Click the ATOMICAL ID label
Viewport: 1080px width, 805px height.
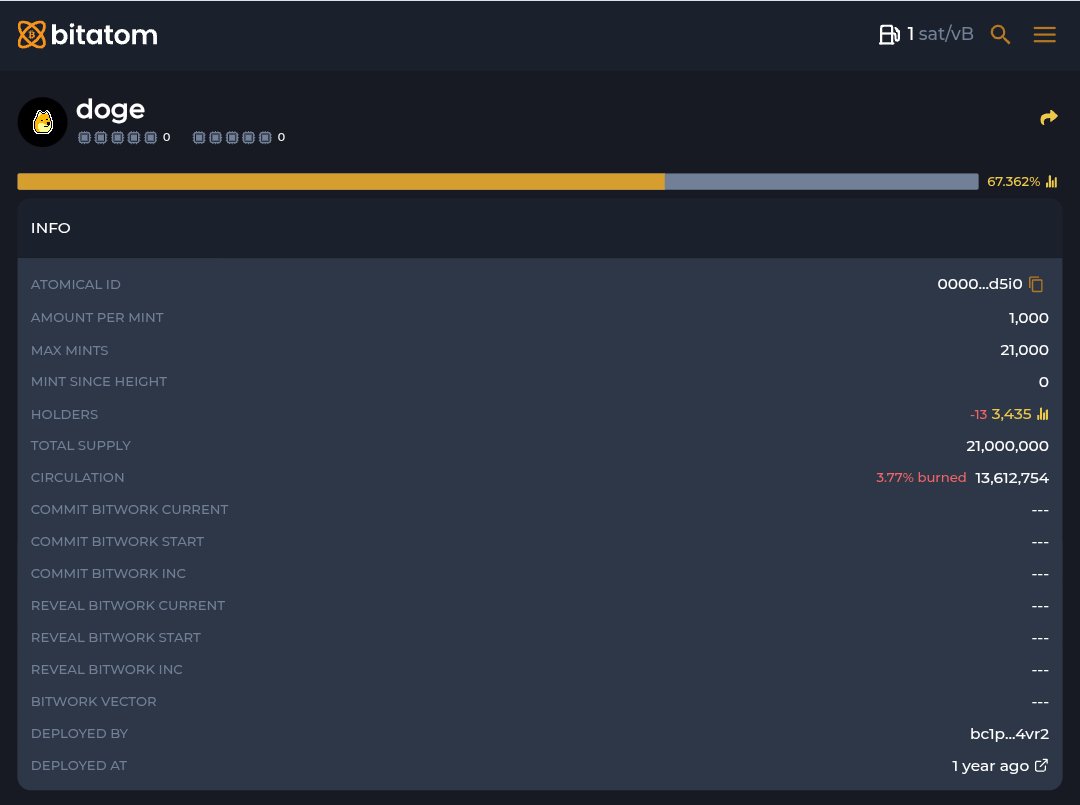(76, 284)
